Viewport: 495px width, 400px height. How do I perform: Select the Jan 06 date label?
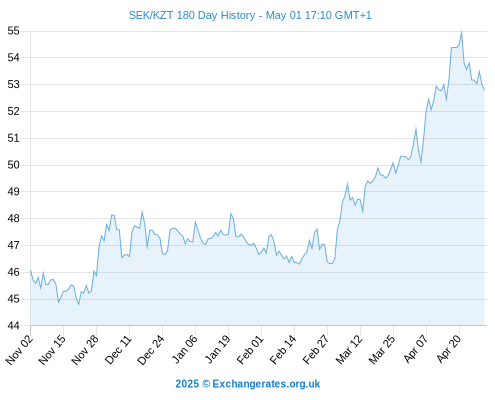click(185, 349)
